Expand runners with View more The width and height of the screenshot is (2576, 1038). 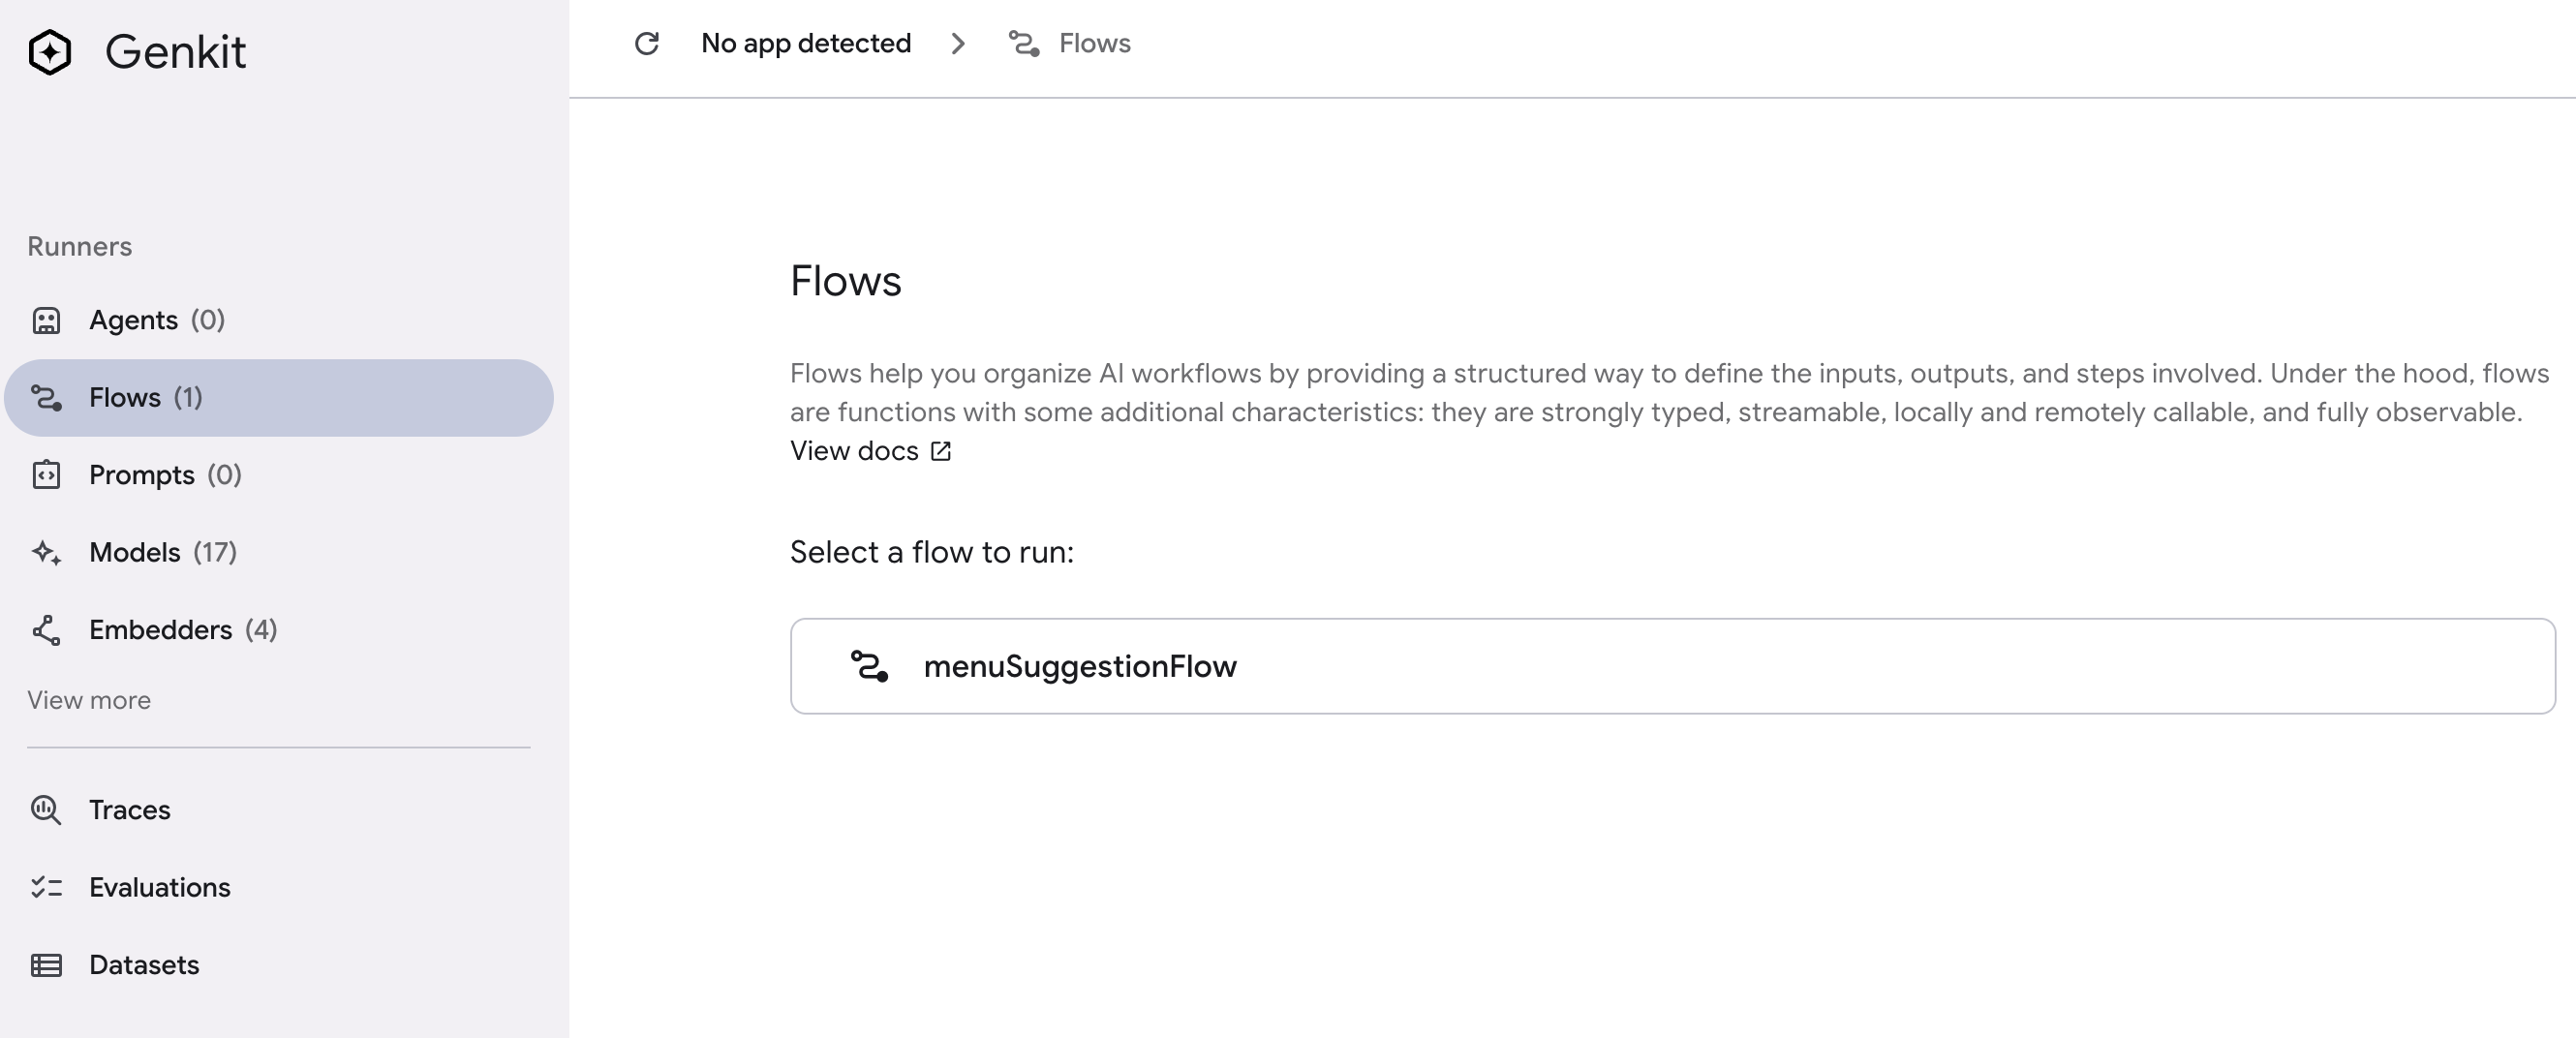point(89,700)
